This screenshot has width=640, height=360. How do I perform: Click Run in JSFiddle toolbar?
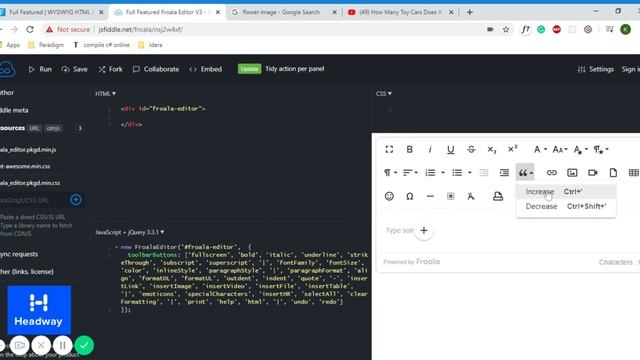click(40, 69)
